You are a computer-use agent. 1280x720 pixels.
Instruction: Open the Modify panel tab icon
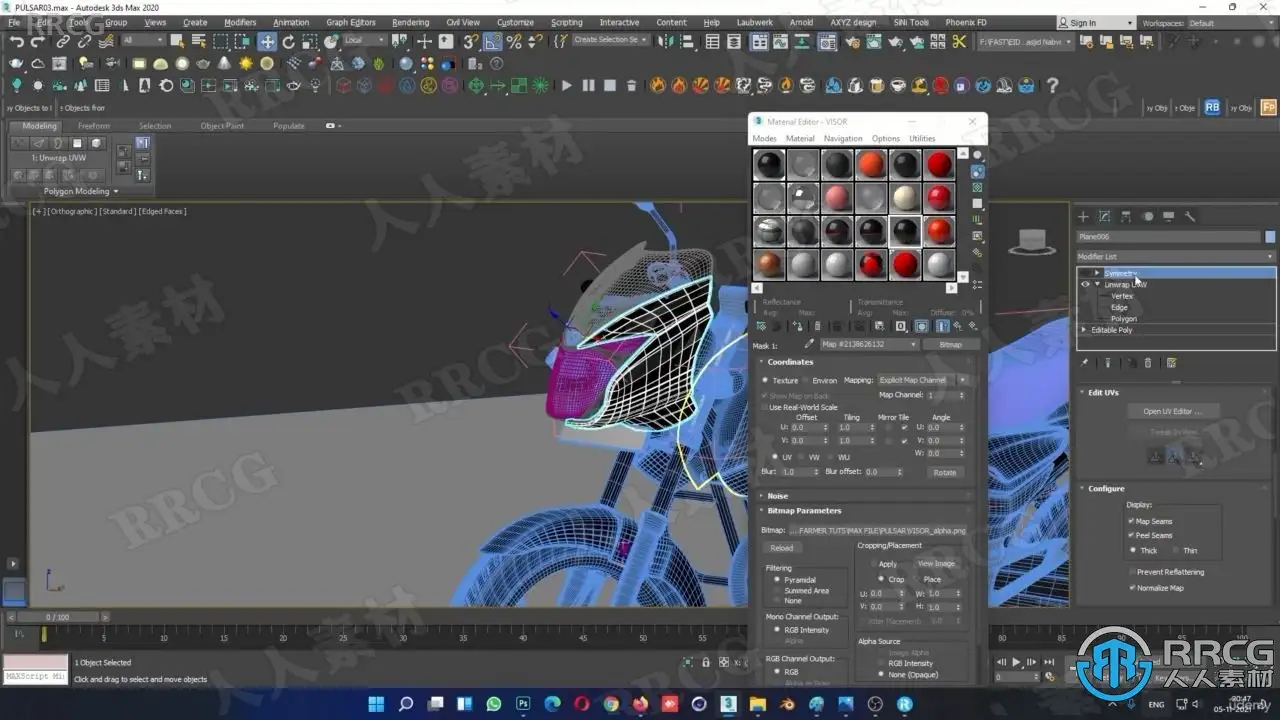point(1104,216)
